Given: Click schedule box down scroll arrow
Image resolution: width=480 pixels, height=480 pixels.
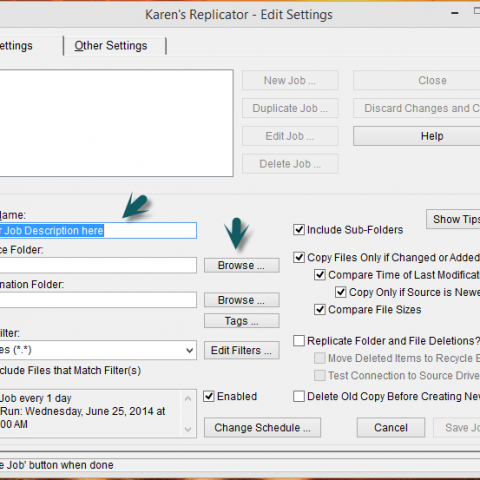Looking at the screenshot, I should pos(188,429).
